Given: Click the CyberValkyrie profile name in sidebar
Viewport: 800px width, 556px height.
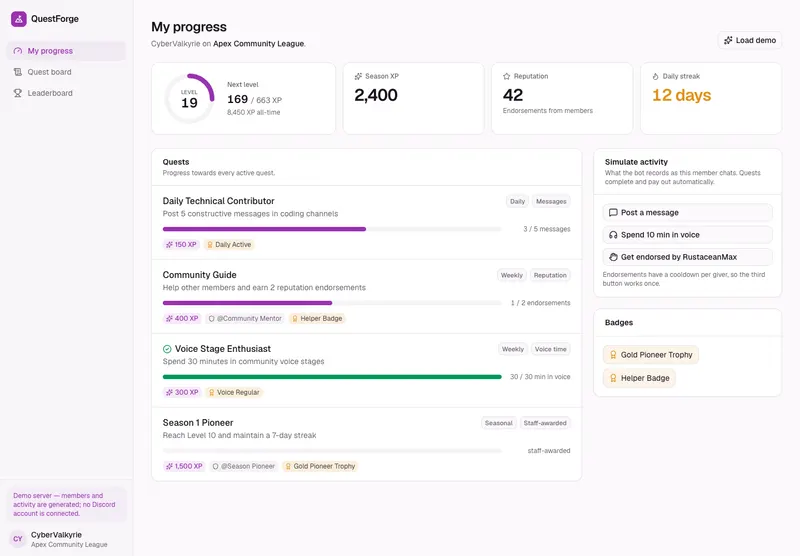Looking at the screenshot, I should (56, 535).
